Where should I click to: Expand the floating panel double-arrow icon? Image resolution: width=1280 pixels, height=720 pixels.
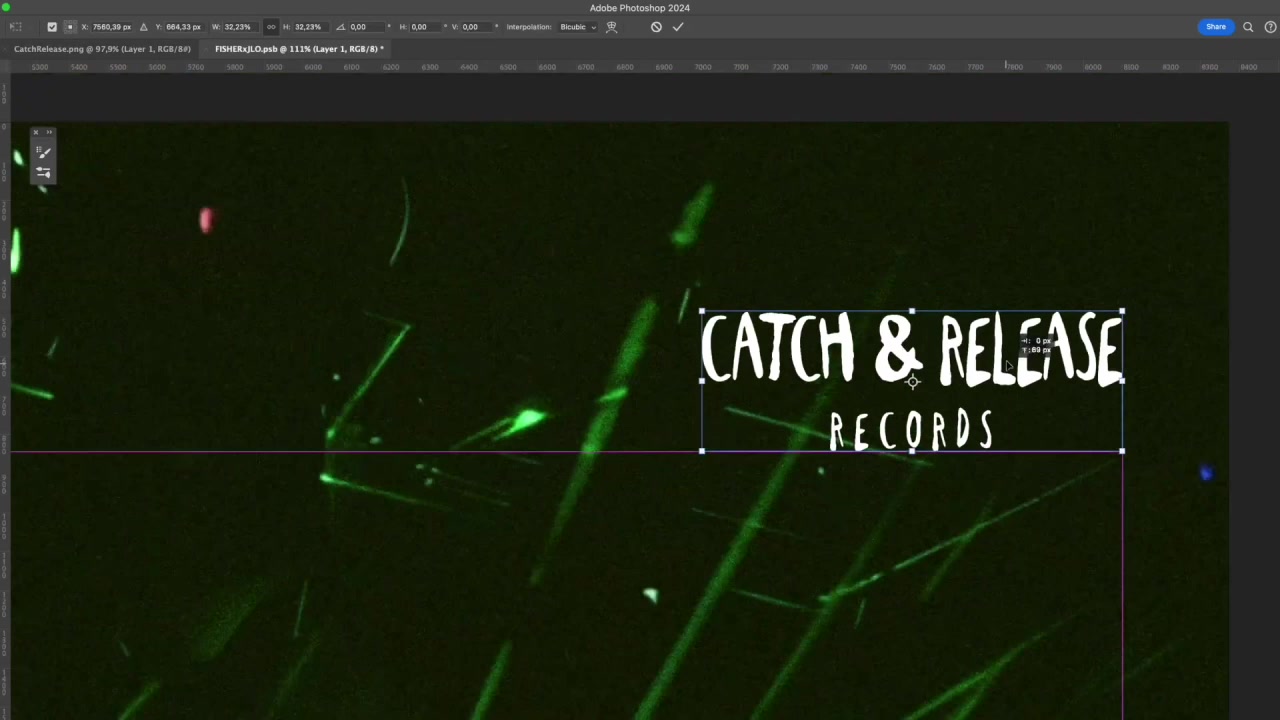pos(49,132)
